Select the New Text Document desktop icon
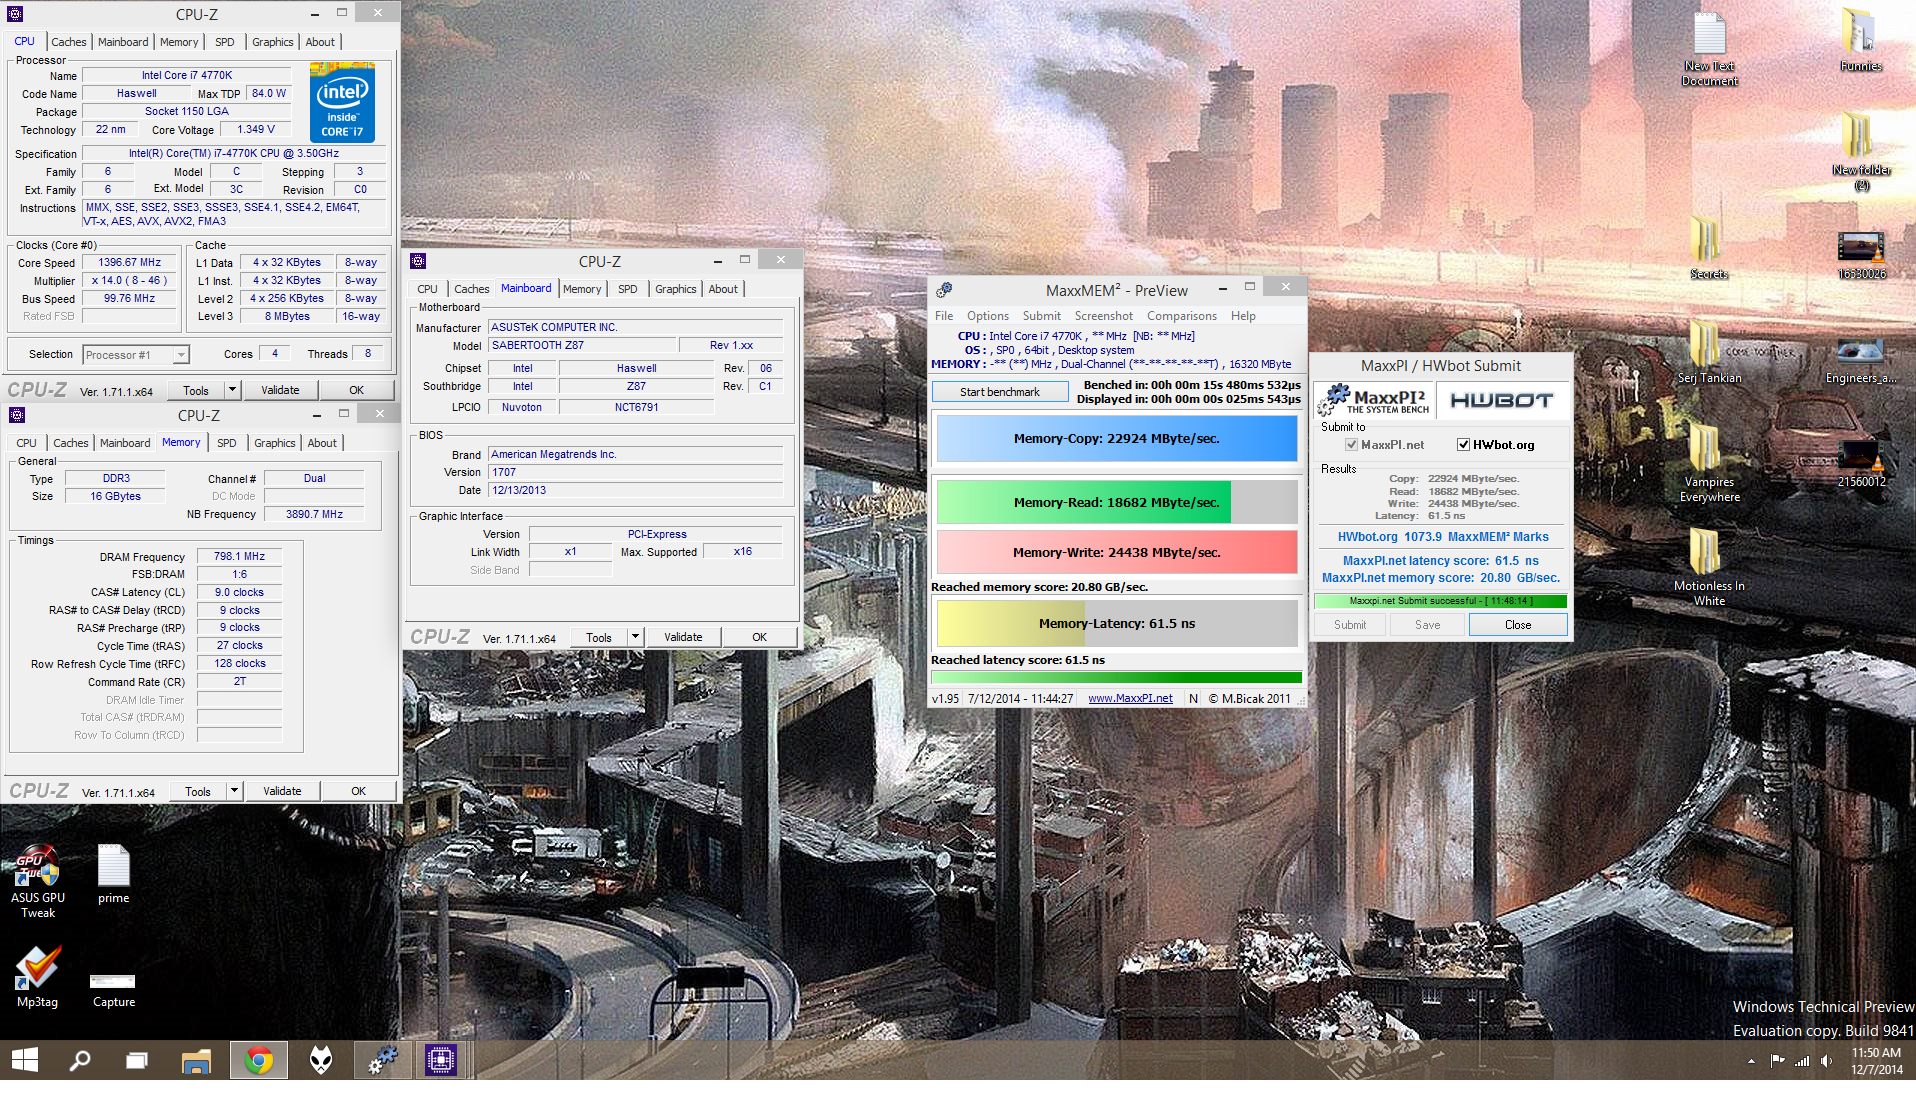This screenshot has width=1916, height=1098. tap(1709, 50)
